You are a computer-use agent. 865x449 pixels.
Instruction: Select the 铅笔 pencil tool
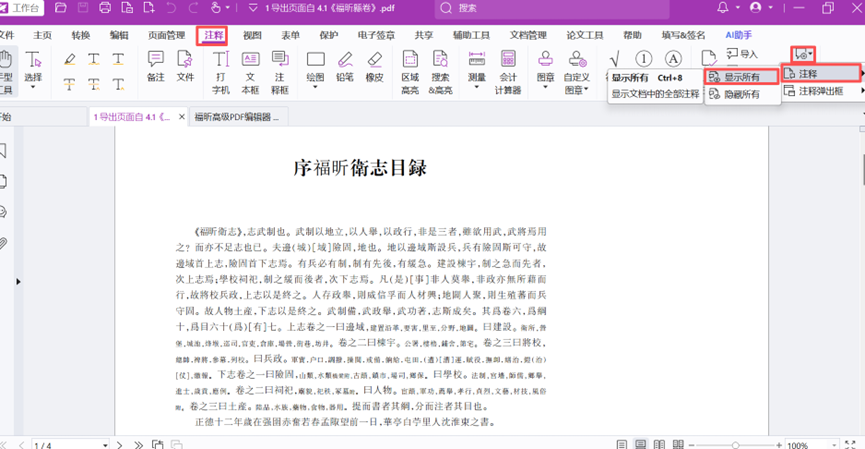pos(344,66)
